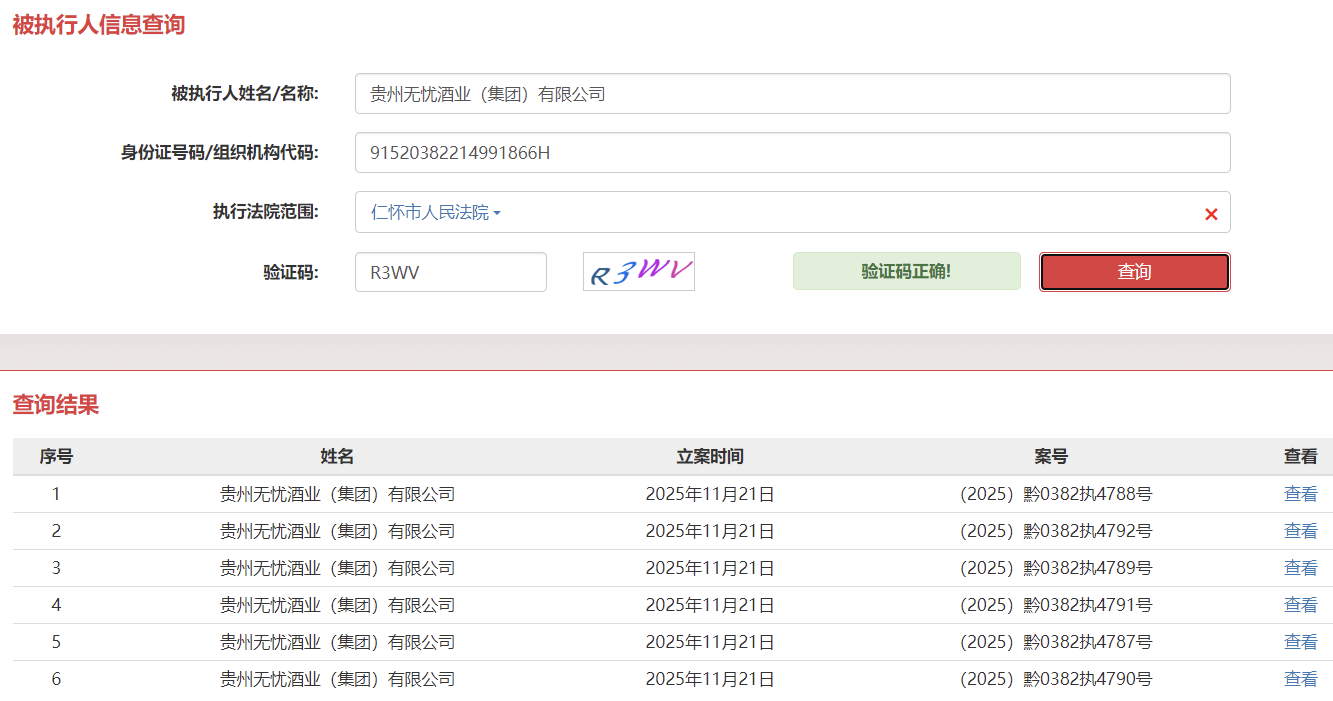Screen dimensions: 1333x701
Task: Select company name in first result row
Action: 337,494
